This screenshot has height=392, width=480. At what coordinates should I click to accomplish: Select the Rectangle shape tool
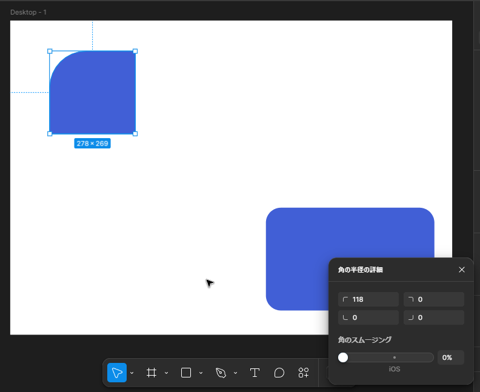point(186,372)
